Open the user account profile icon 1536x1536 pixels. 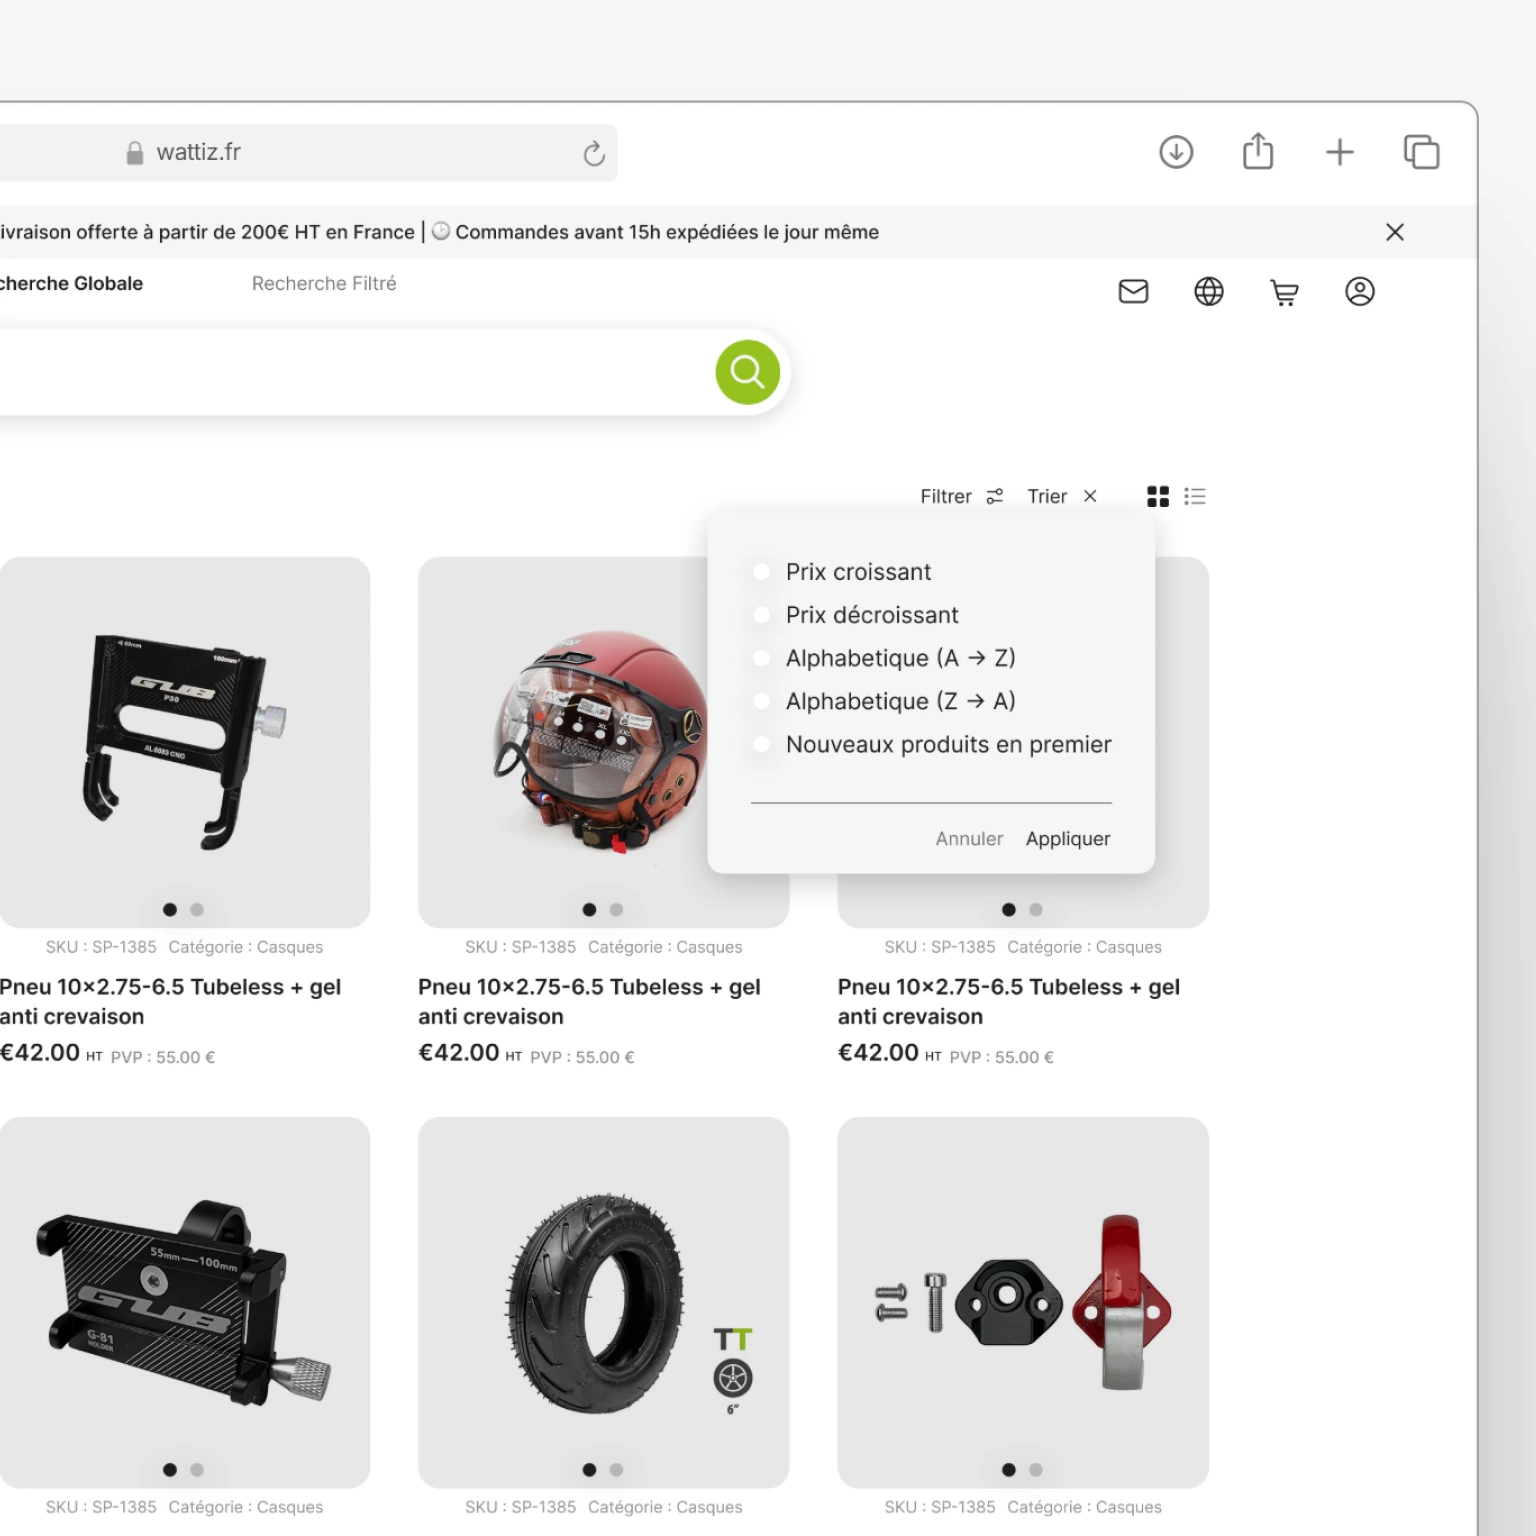(x=1359, y=292)
